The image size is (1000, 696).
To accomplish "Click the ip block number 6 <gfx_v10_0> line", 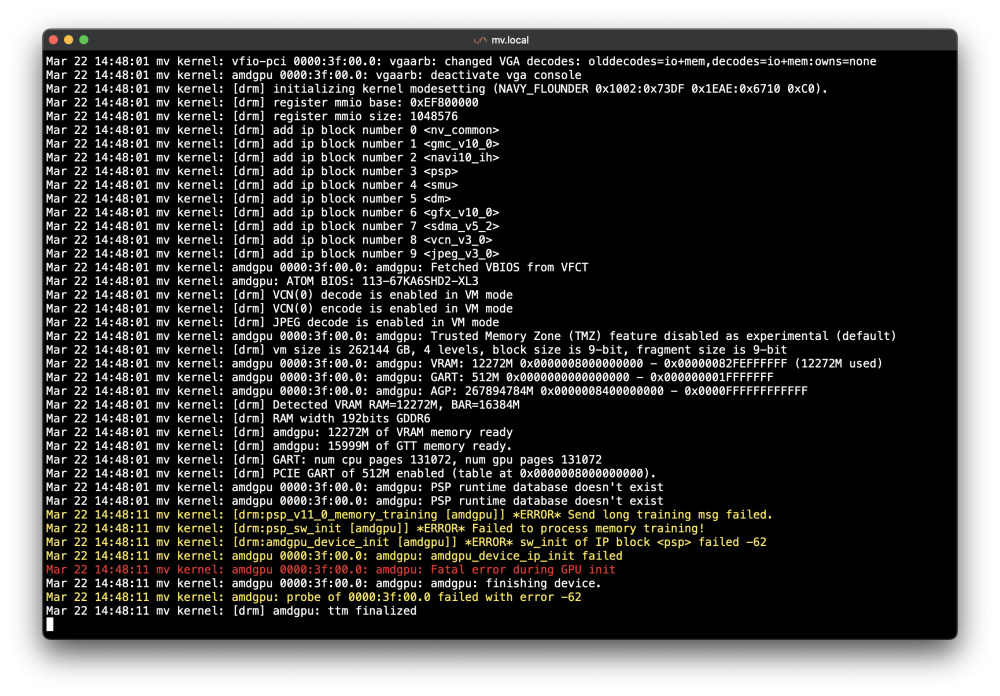I will pyautogui.click(x=272, y=212).
